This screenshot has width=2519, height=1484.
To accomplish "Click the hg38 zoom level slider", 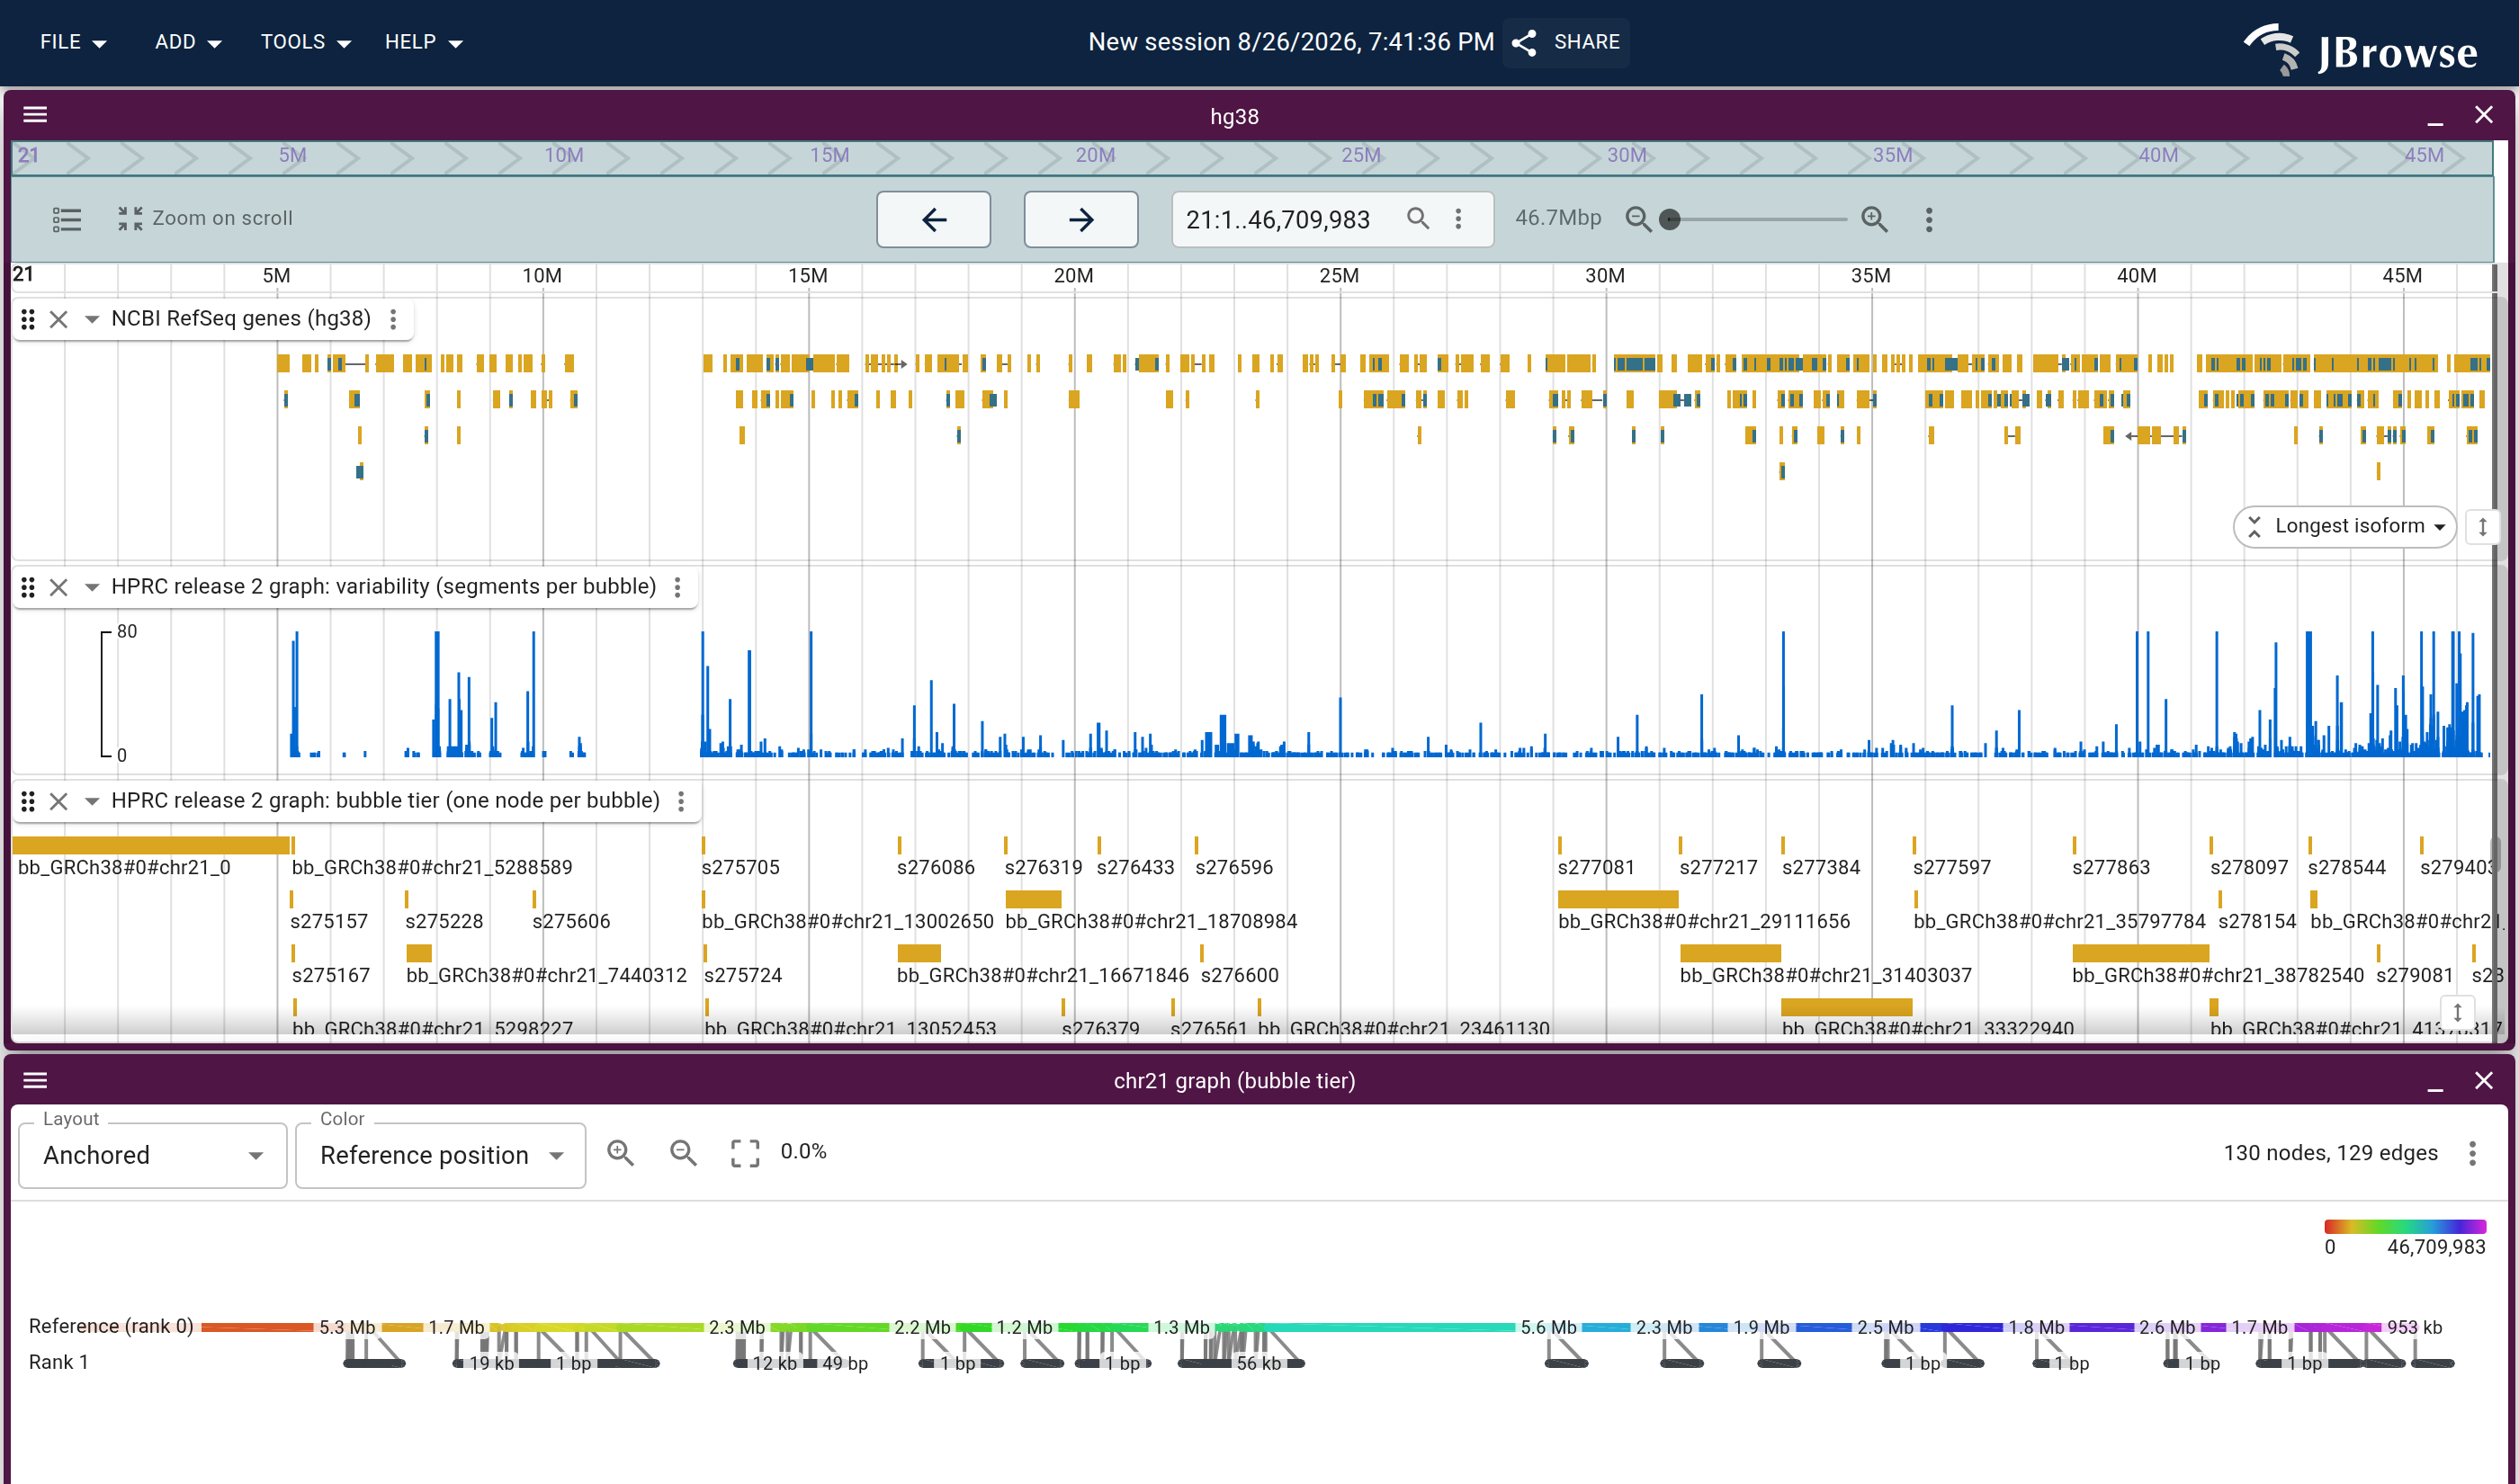I will coord(1757,219).
